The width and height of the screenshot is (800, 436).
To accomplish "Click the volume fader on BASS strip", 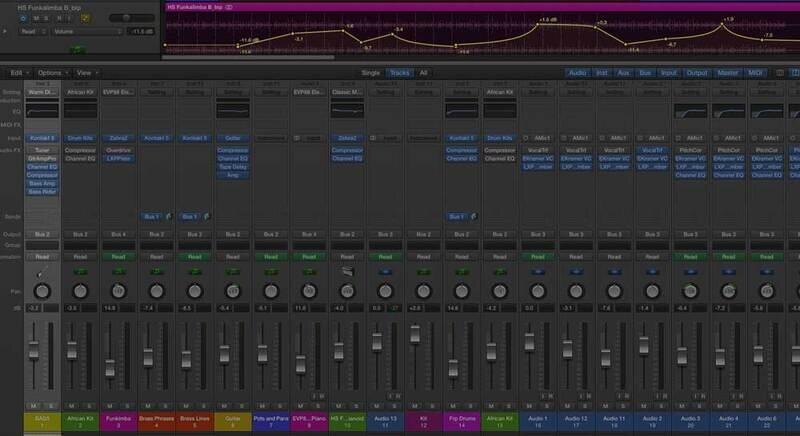I will click(34, 350).
